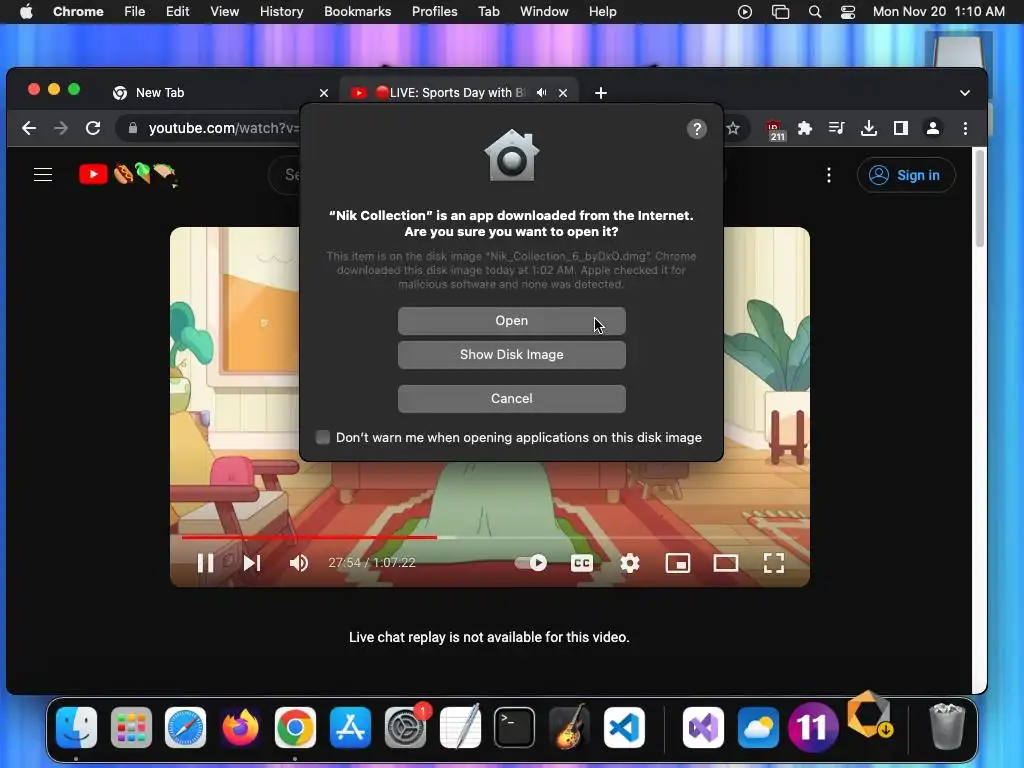Open the Apple menu

click(26, 12)
